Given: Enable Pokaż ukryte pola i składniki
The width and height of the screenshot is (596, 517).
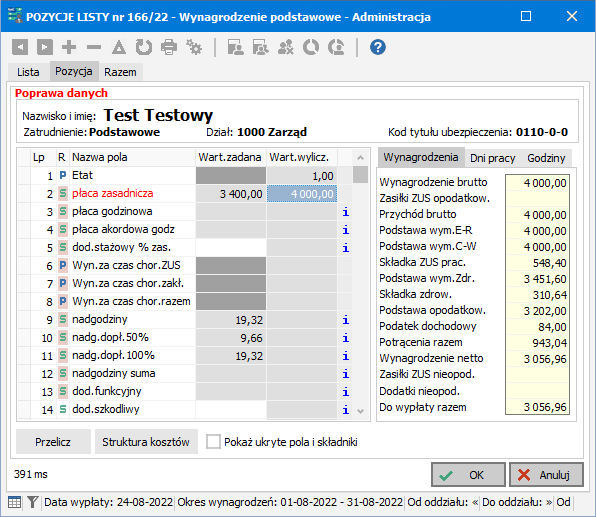Looking at the screenshot, I should pyautogui.click(x=213, y=442).
